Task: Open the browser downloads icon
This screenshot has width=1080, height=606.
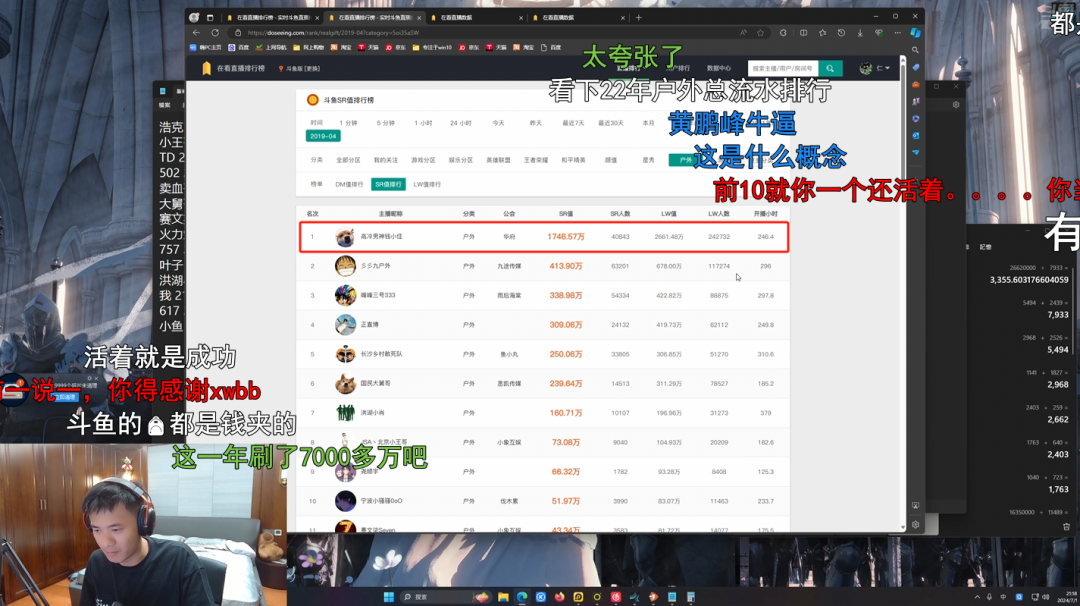Action: coord(860,32)
